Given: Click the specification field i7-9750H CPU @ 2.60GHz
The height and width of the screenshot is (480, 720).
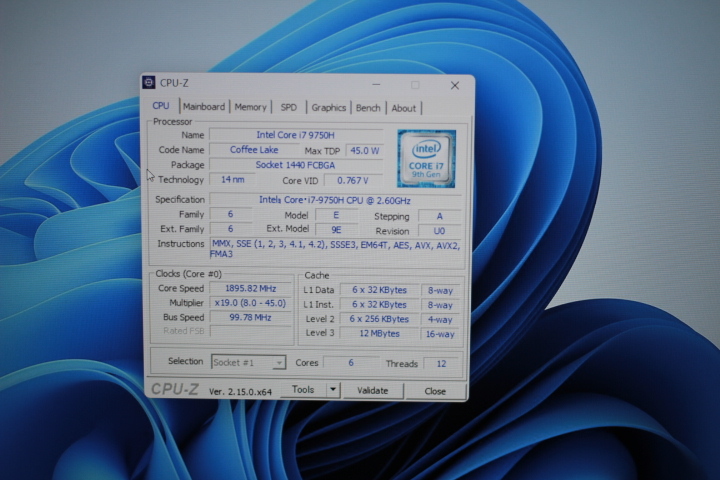Looking at the screenshot, I should pyautogui.click(x=335, y=200).
